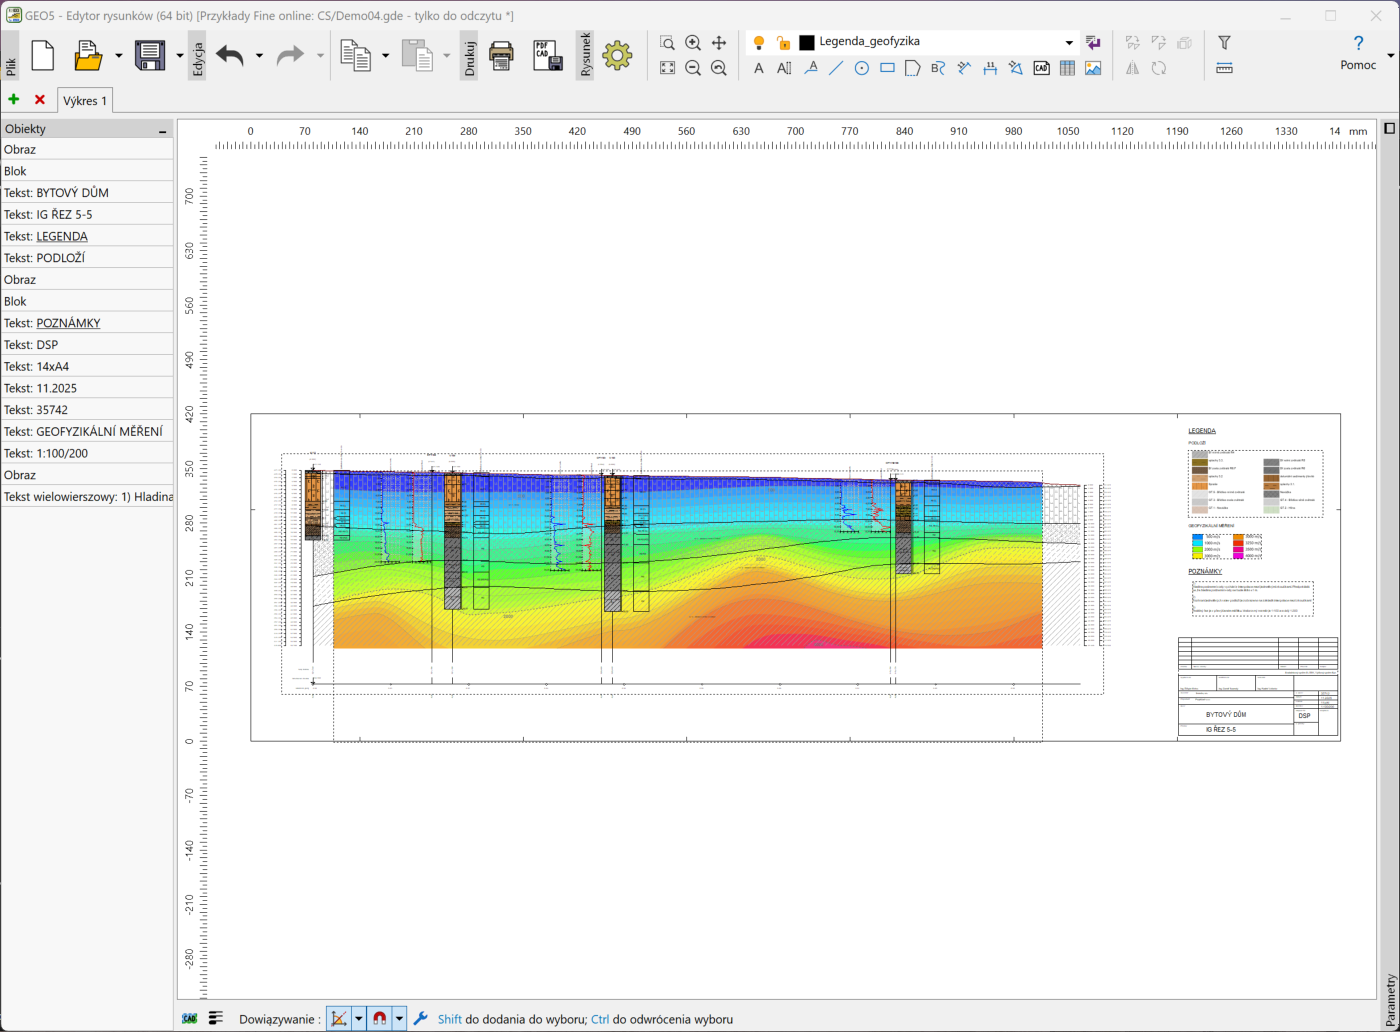This screenshot has width=1400, height=1032.
Task: Expand the open file dropdown arrow
Action: click(x=118, y=56)
